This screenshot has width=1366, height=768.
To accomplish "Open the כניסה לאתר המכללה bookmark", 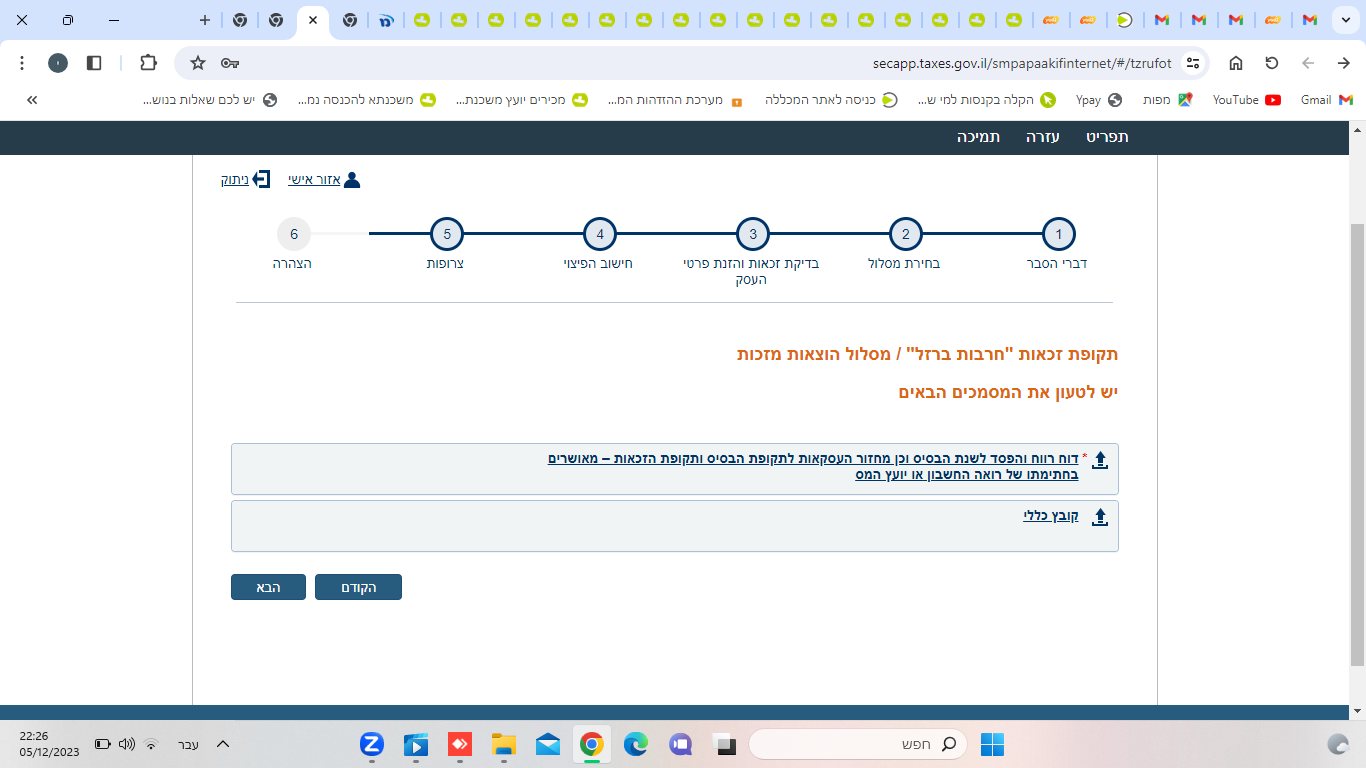I will [831, 100].
